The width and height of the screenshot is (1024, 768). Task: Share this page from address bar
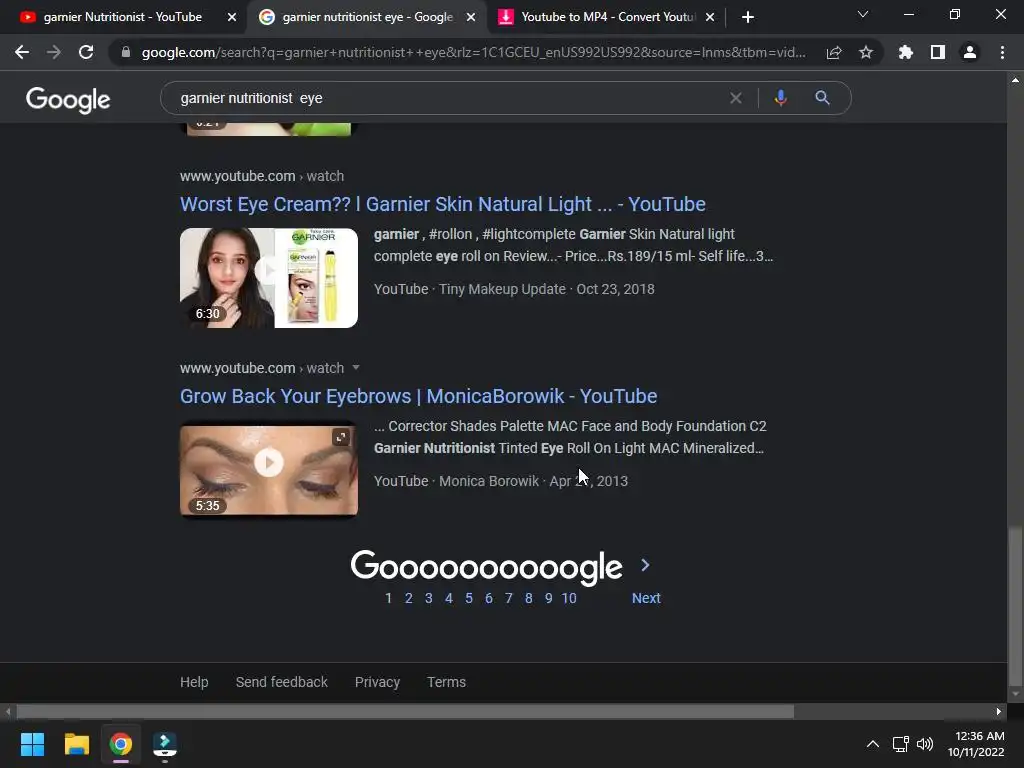(x=834, y=52)
